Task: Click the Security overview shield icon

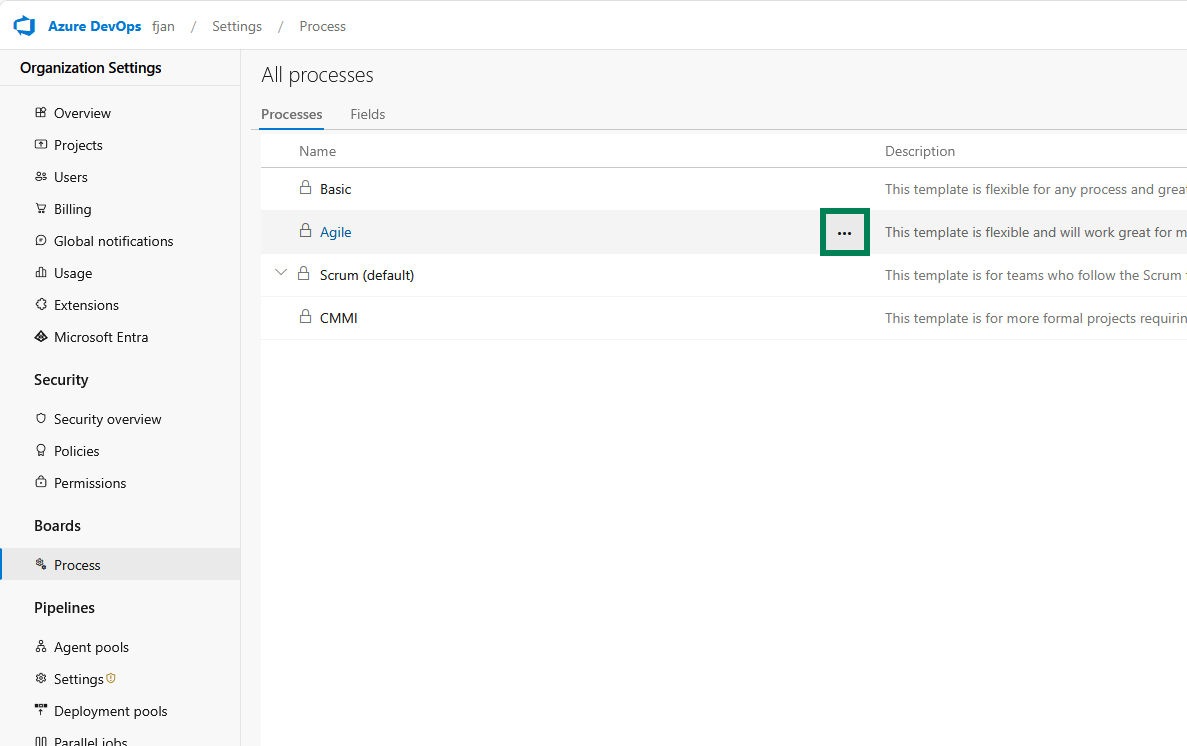Action: (x=40, y=419)
